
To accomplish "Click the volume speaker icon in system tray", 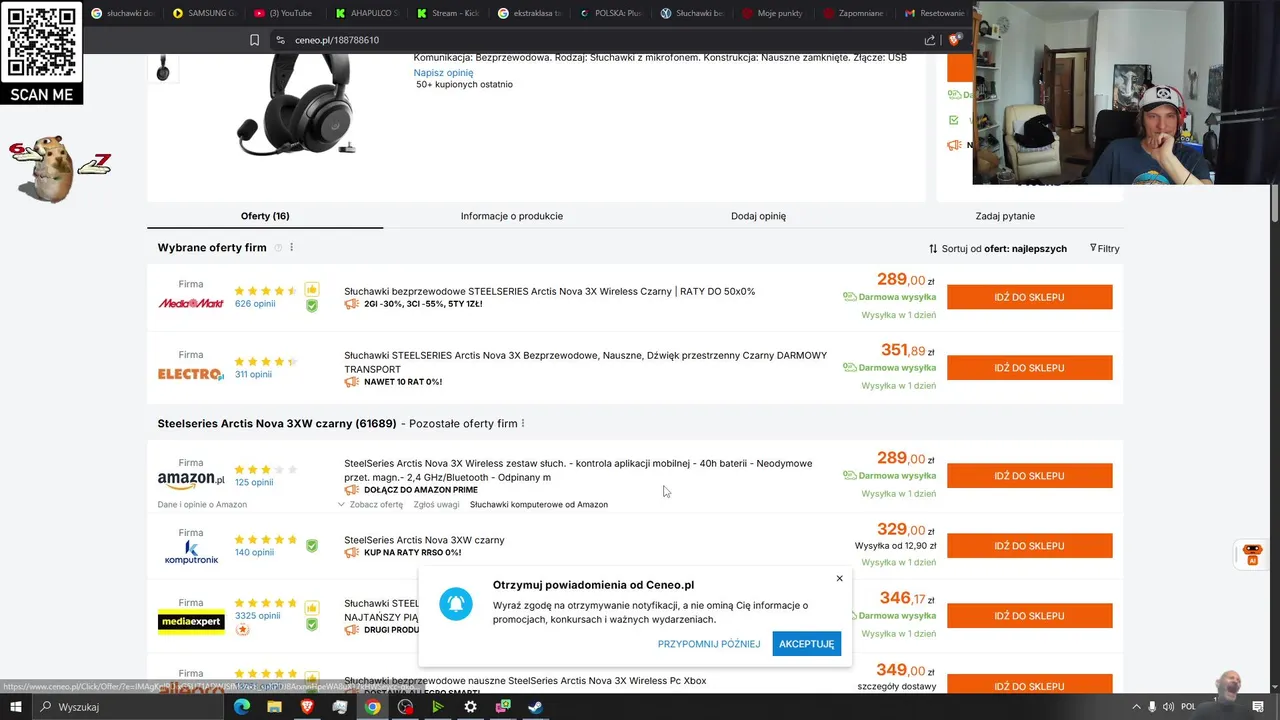I will 1166,707.
